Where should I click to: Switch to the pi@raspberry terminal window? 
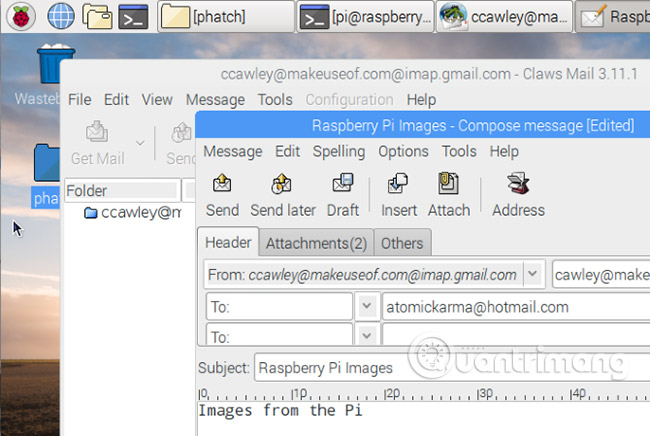366,17
